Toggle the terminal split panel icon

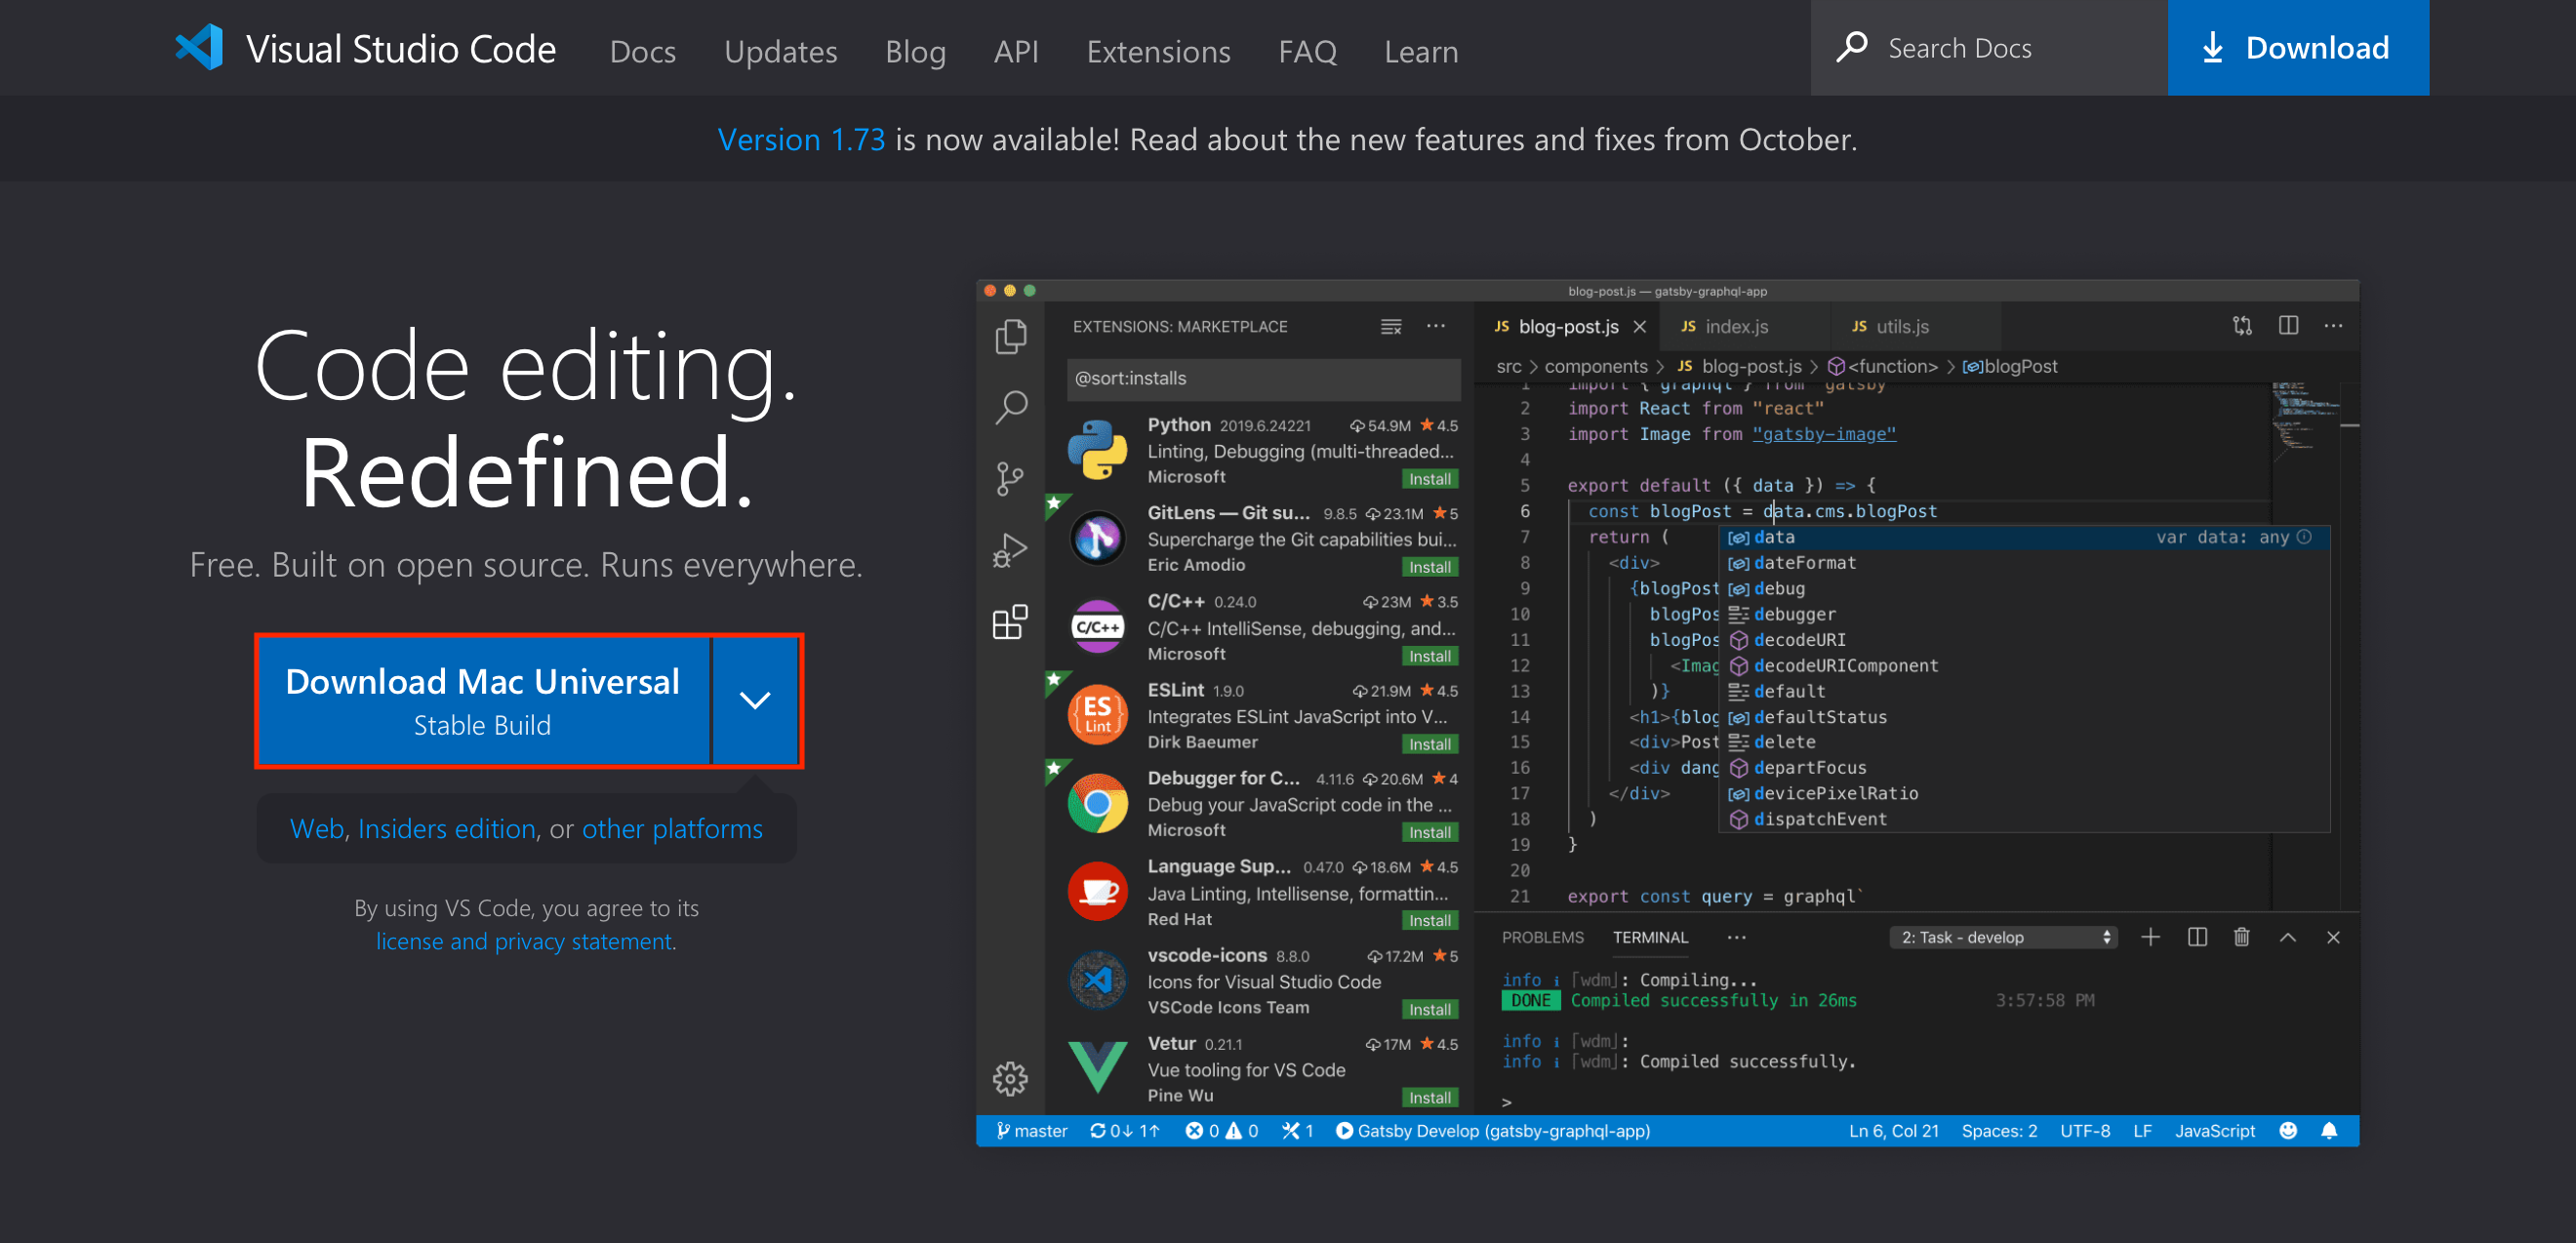pyautogui.click(x=2196, y=937)
